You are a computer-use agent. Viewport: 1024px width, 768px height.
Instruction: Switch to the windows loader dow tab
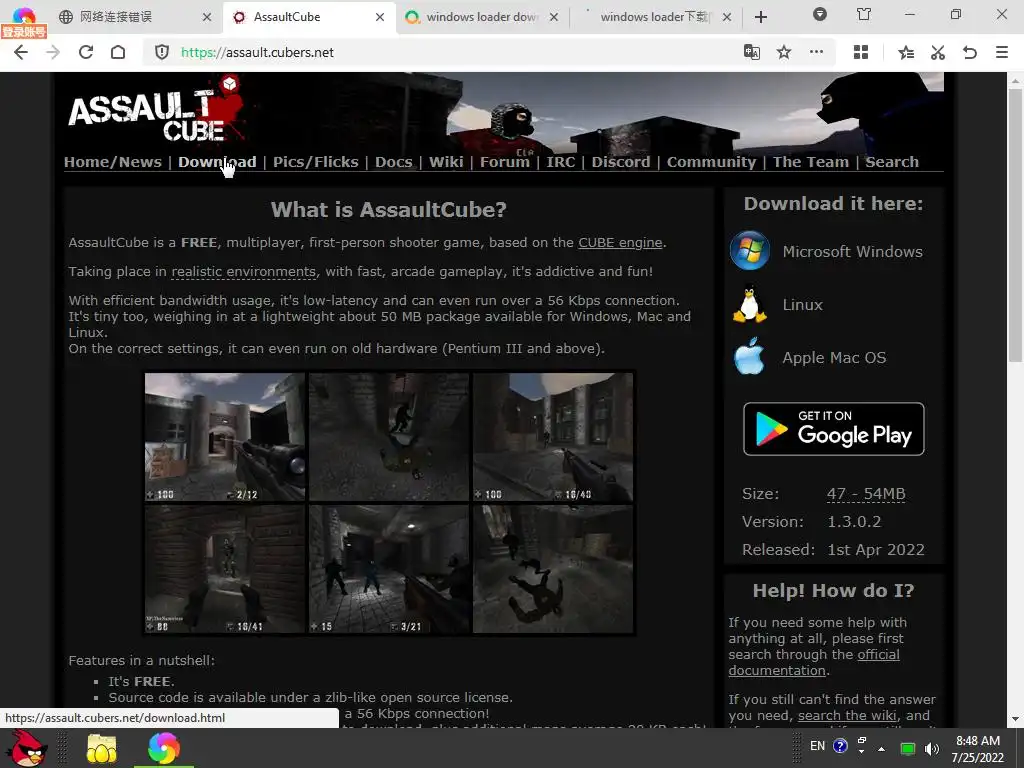point(482,17)
